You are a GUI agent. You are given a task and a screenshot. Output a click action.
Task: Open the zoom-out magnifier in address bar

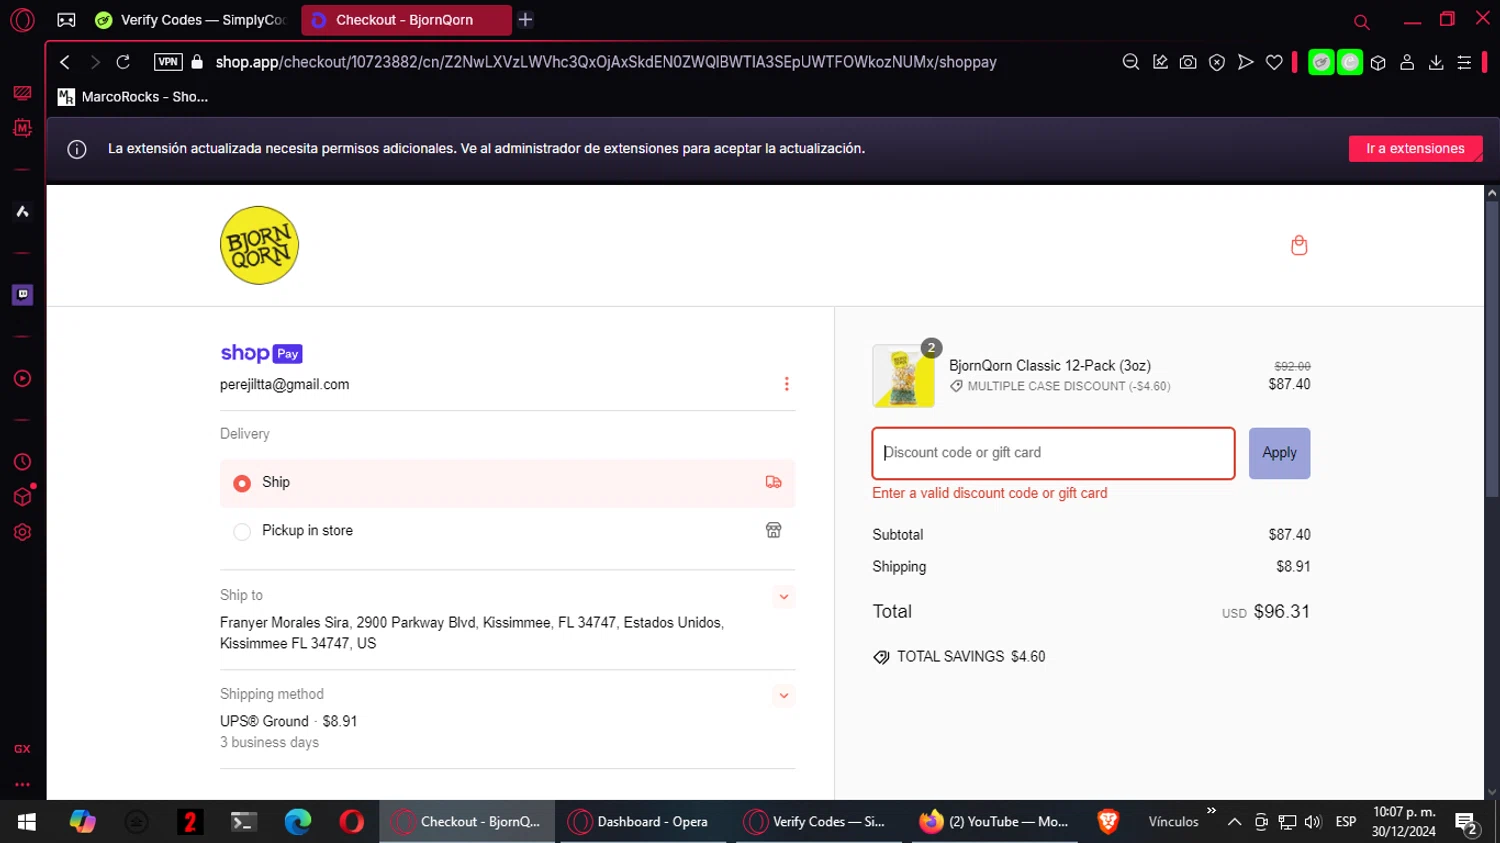[x=1131, y=62]
